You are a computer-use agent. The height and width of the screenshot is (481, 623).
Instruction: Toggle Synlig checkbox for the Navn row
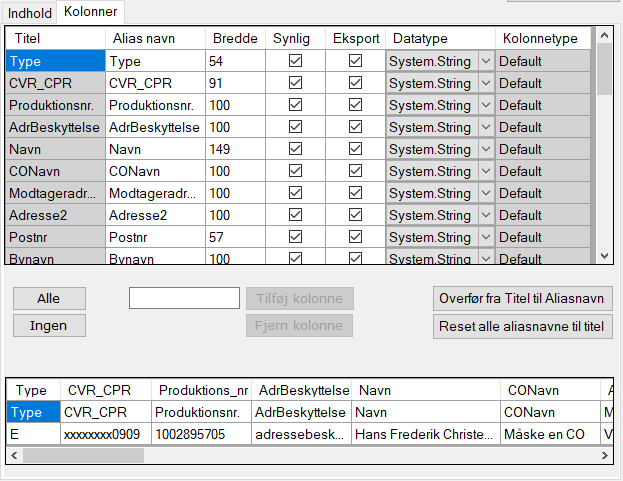click(x=295, y=149)
